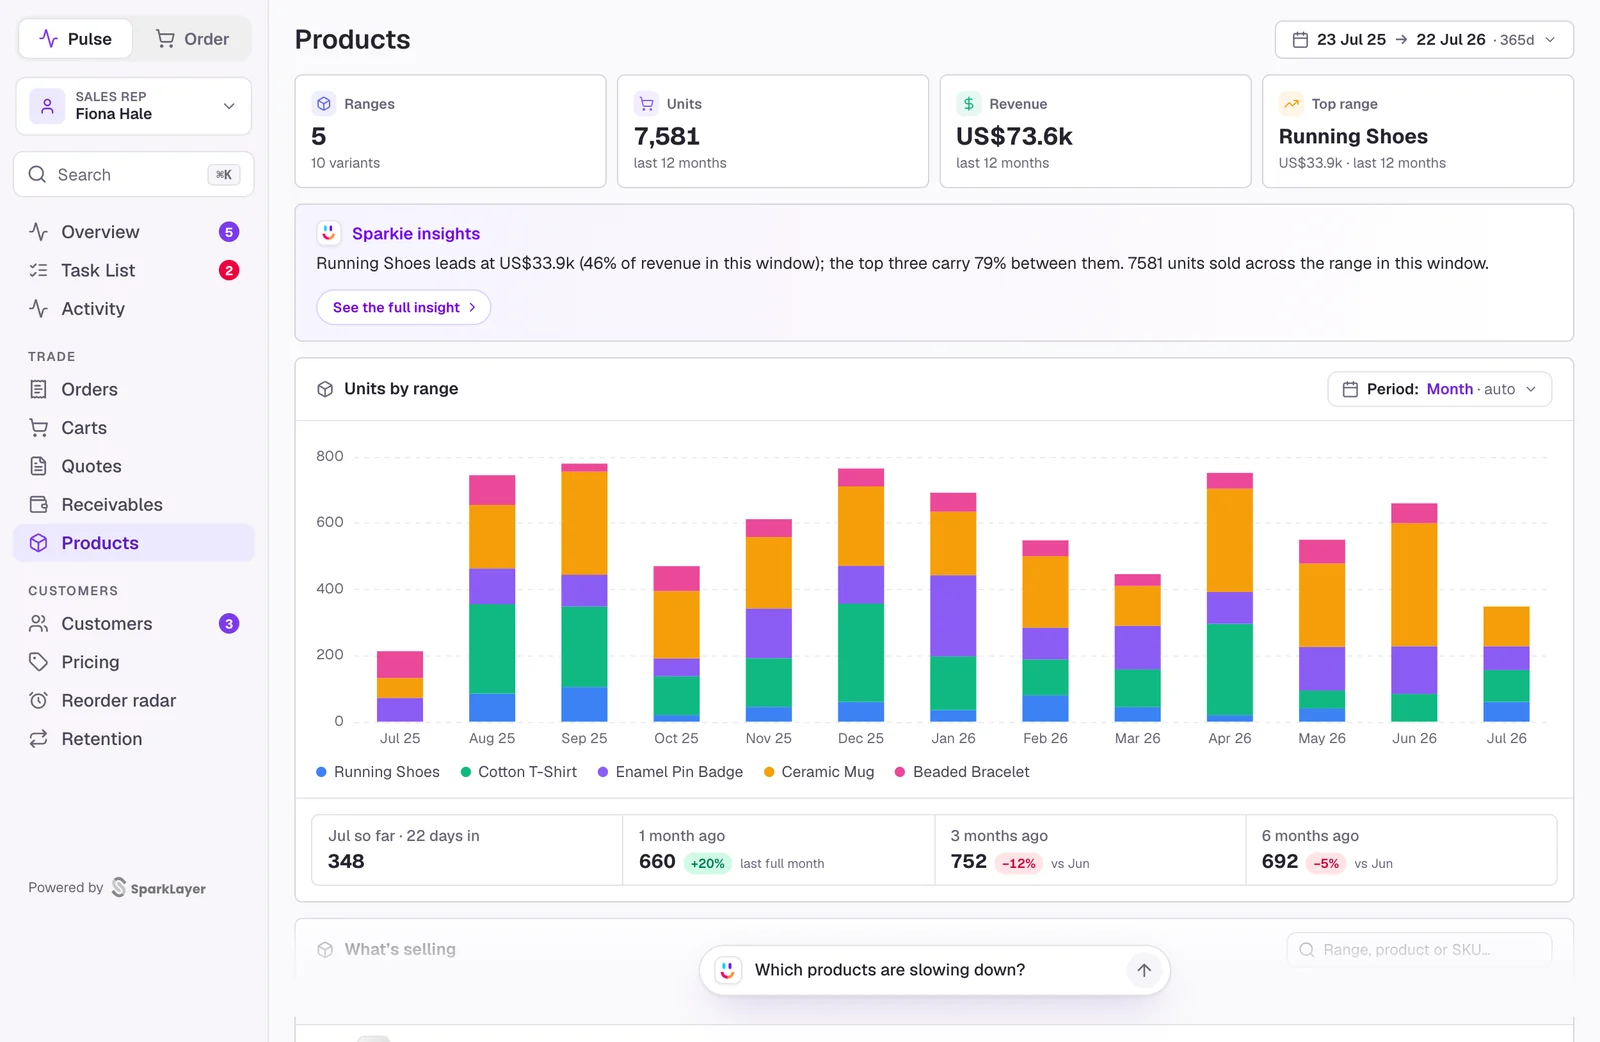Click the Quotes file icon
The height and width of the screenshot is (1042, 1600).
click(39, 466)
